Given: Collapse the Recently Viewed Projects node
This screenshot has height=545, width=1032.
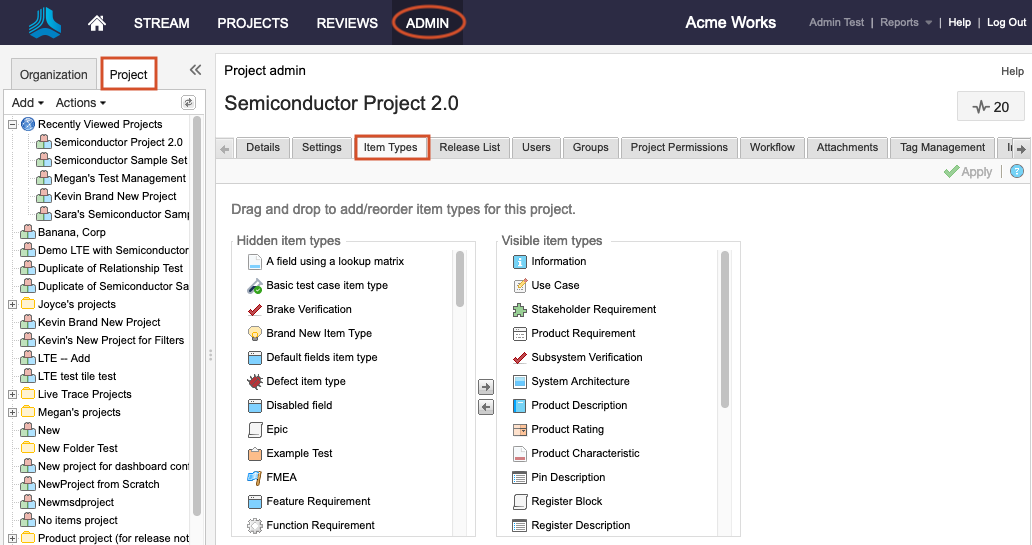Looking at the screenshot, I should tap(12, 125).
